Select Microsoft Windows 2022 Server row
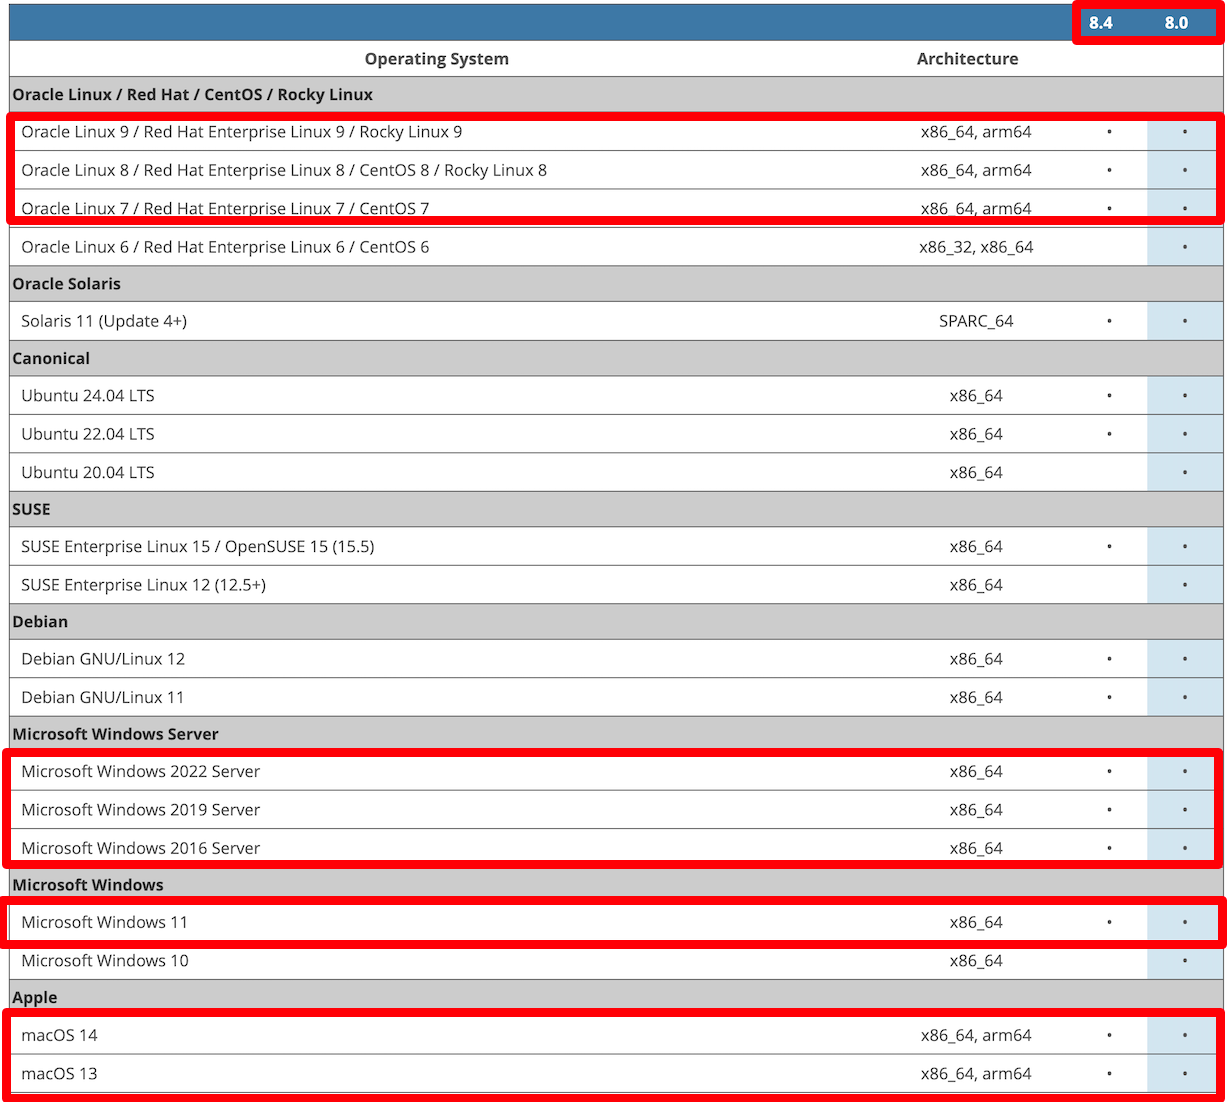Screen dimensions: 1230x1102 click(616, 772)
